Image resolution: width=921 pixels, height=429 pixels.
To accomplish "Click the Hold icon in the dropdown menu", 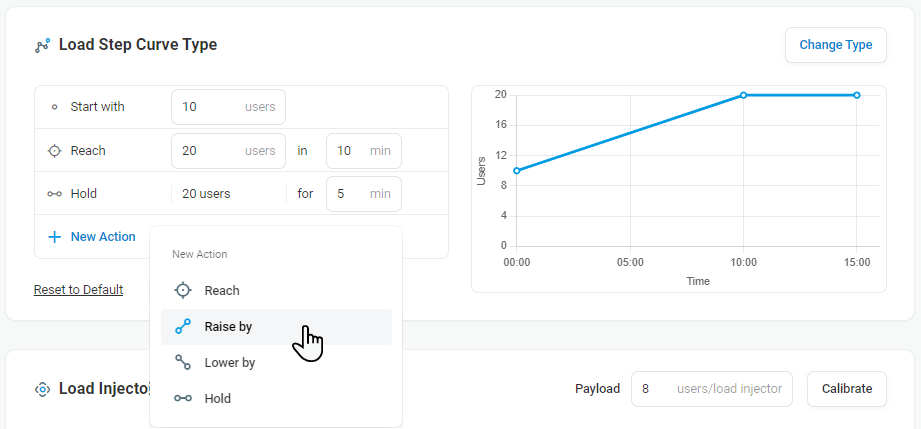I will click(x=183, y=398).
